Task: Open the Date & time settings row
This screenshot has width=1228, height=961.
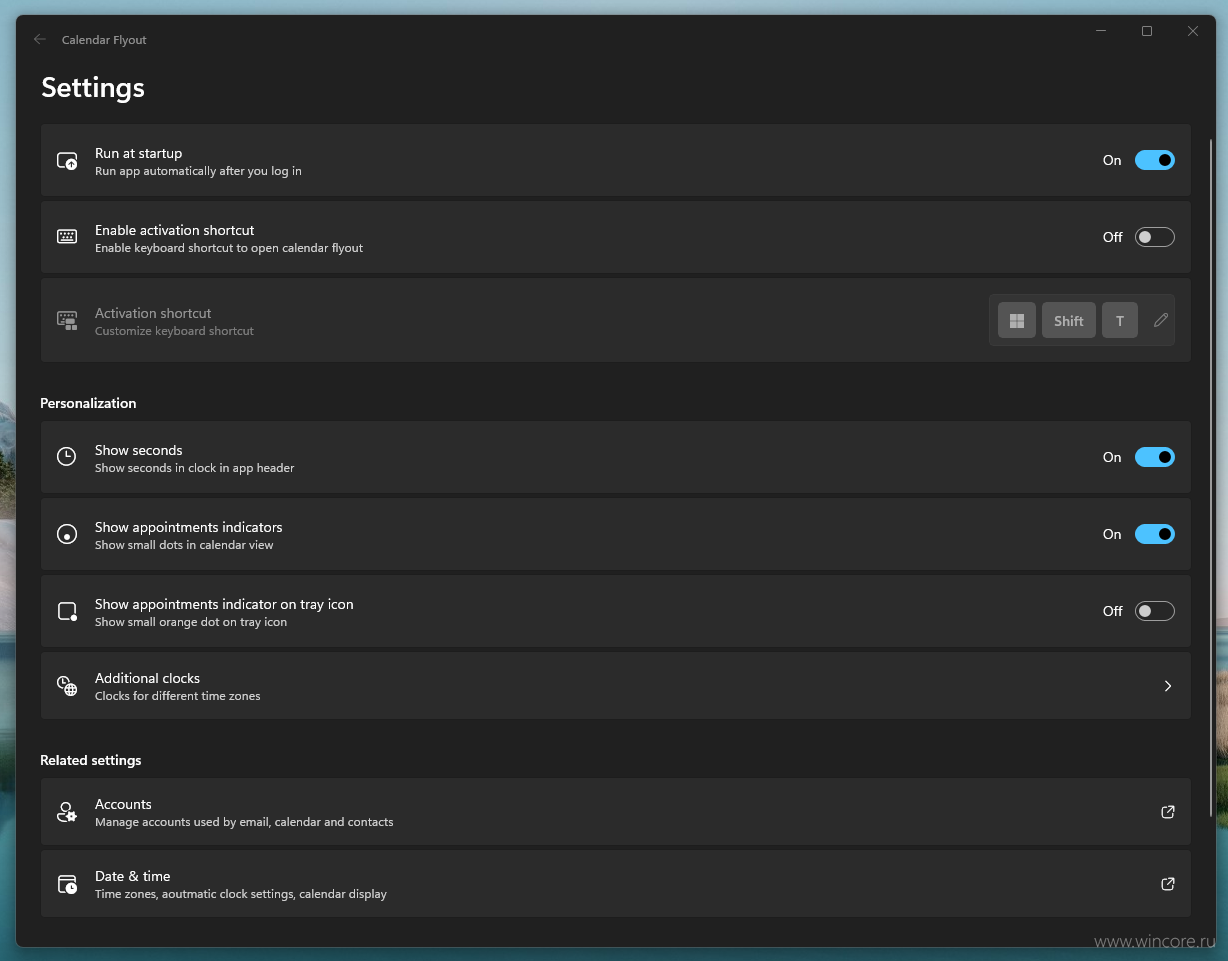Action: [x=616, y=884]
